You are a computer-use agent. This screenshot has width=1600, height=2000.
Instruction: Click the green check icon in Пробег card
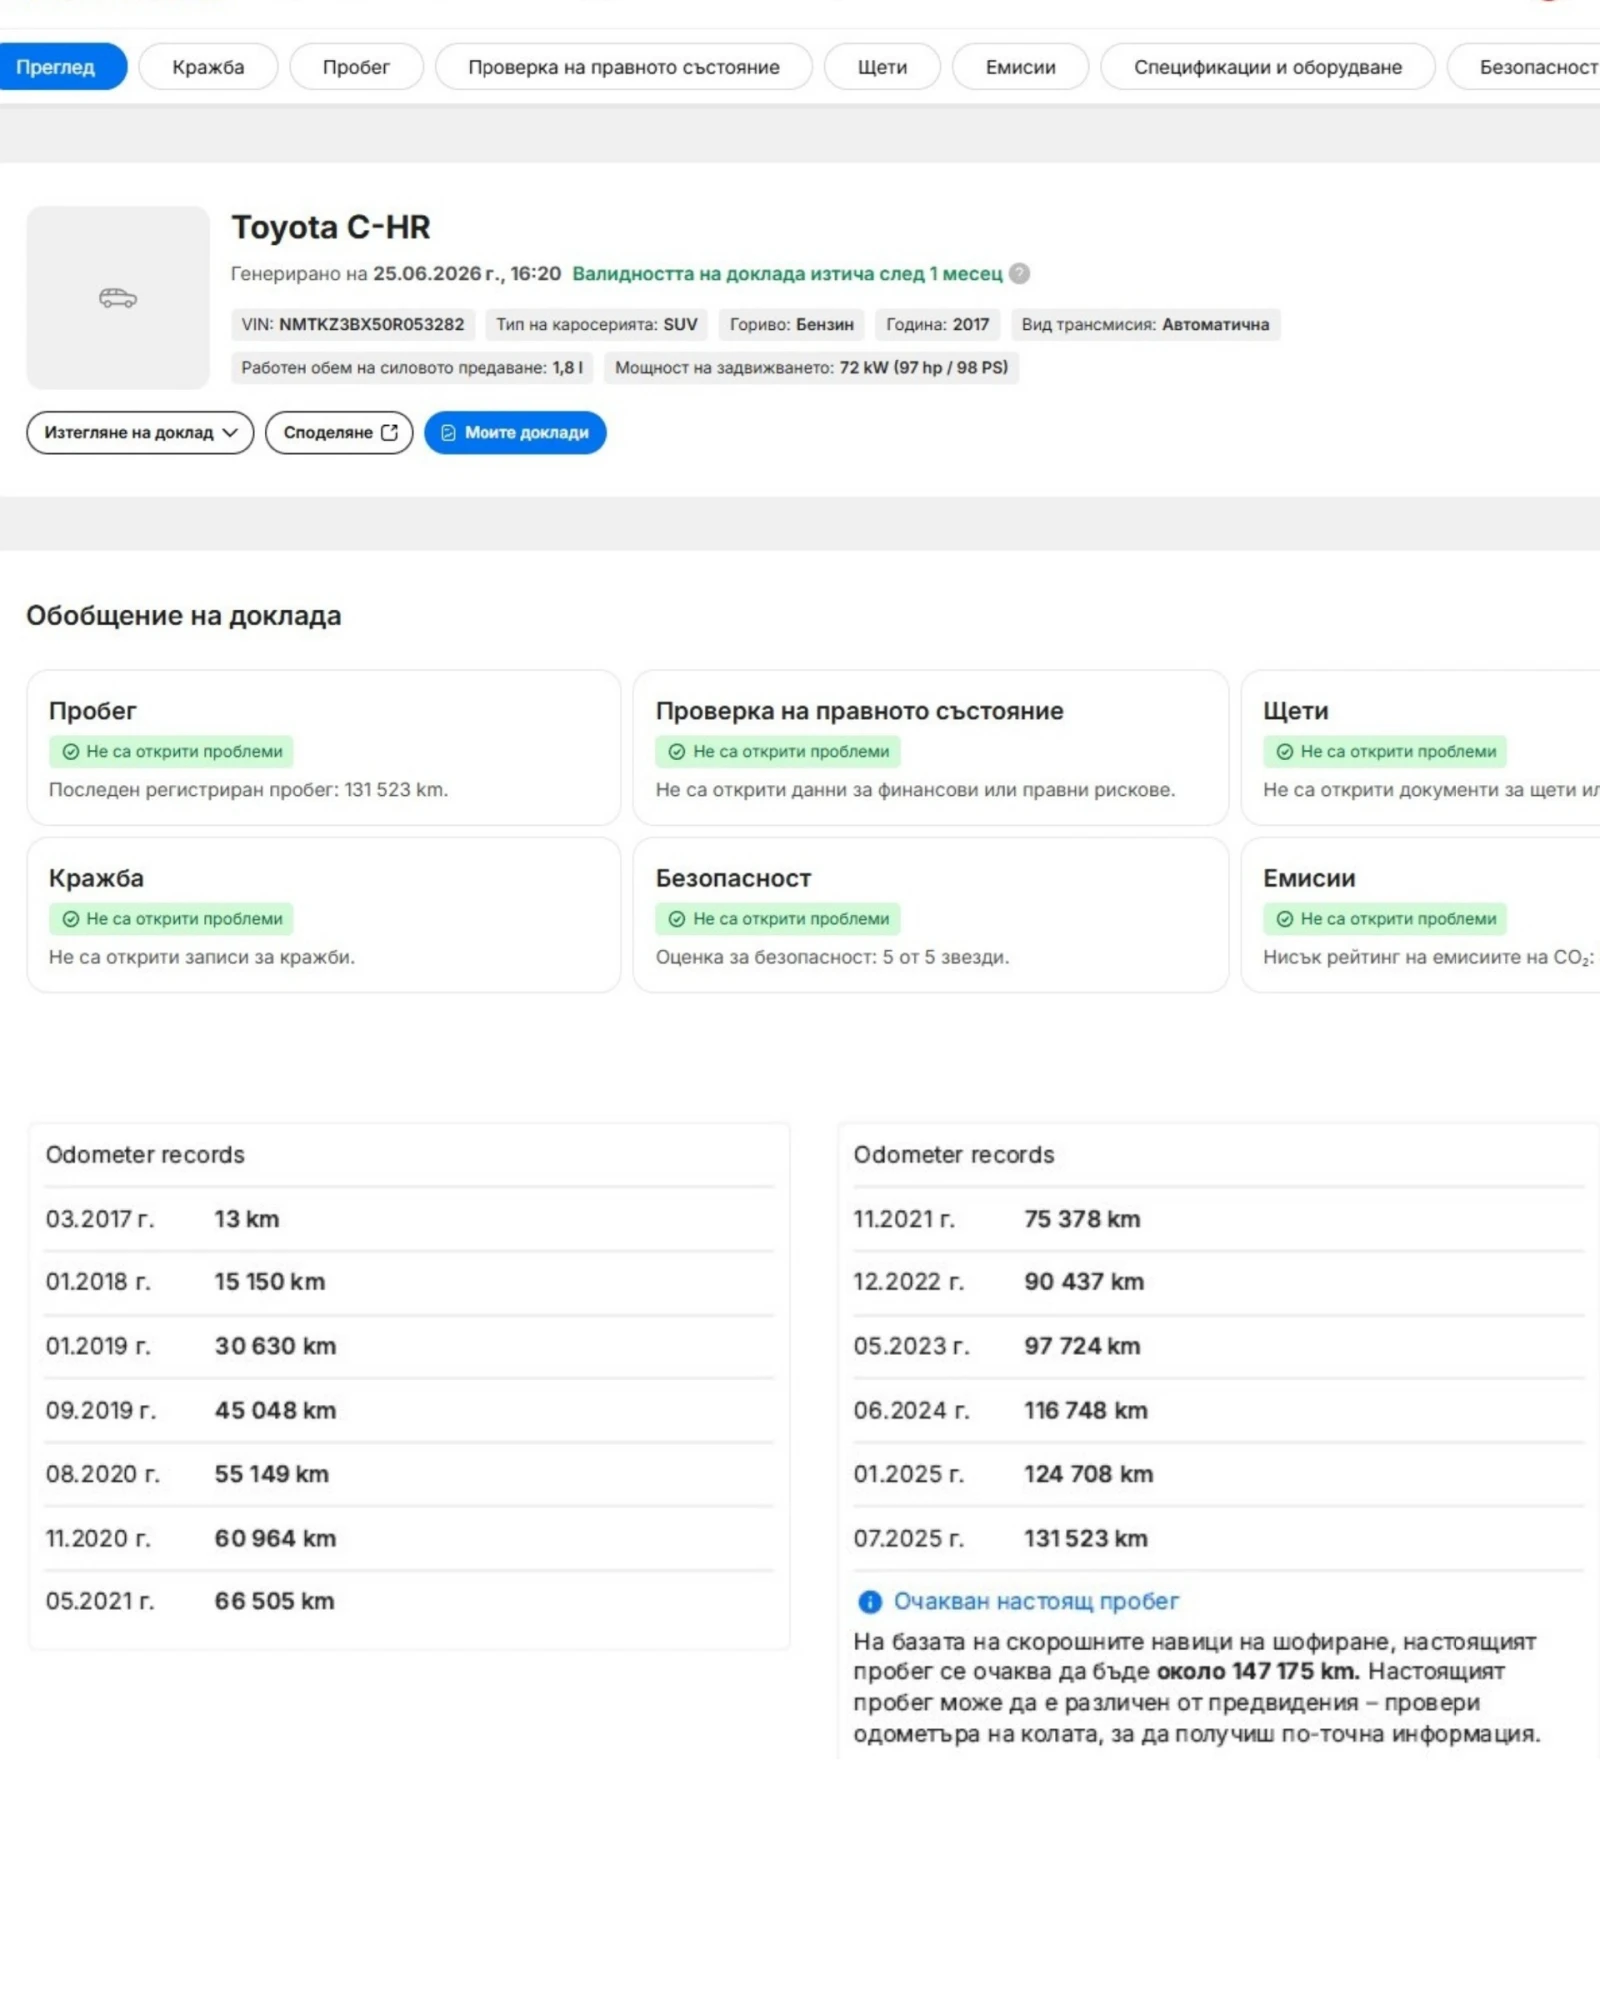pyautogui.click(x=71, y=751)
